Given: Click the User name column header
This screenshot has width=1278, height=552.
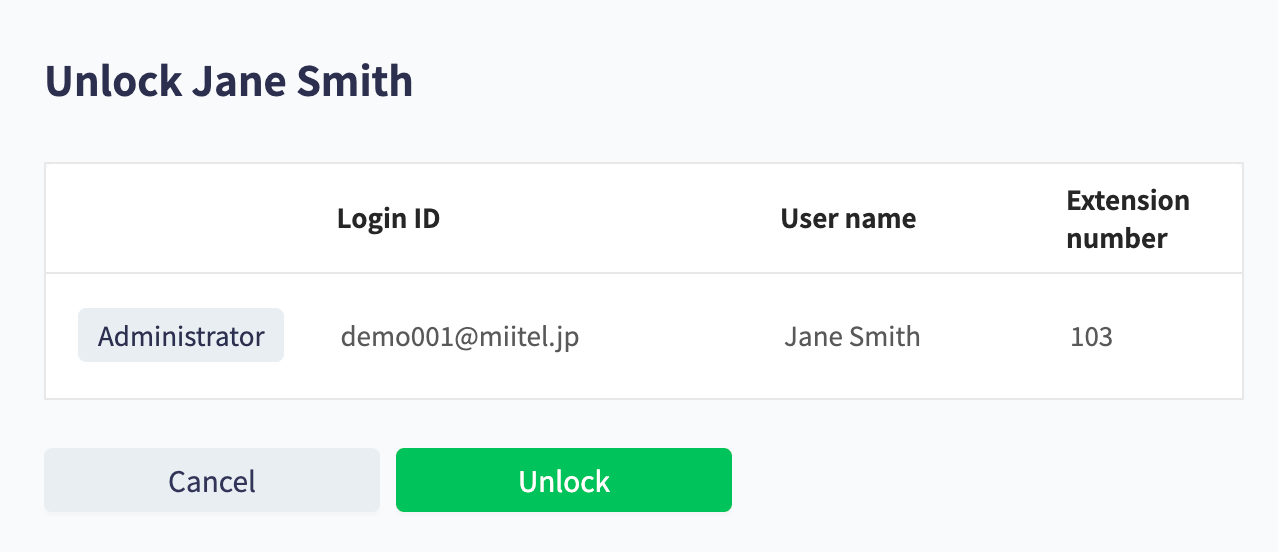Looking at the screenshot, I should point(848,218).
